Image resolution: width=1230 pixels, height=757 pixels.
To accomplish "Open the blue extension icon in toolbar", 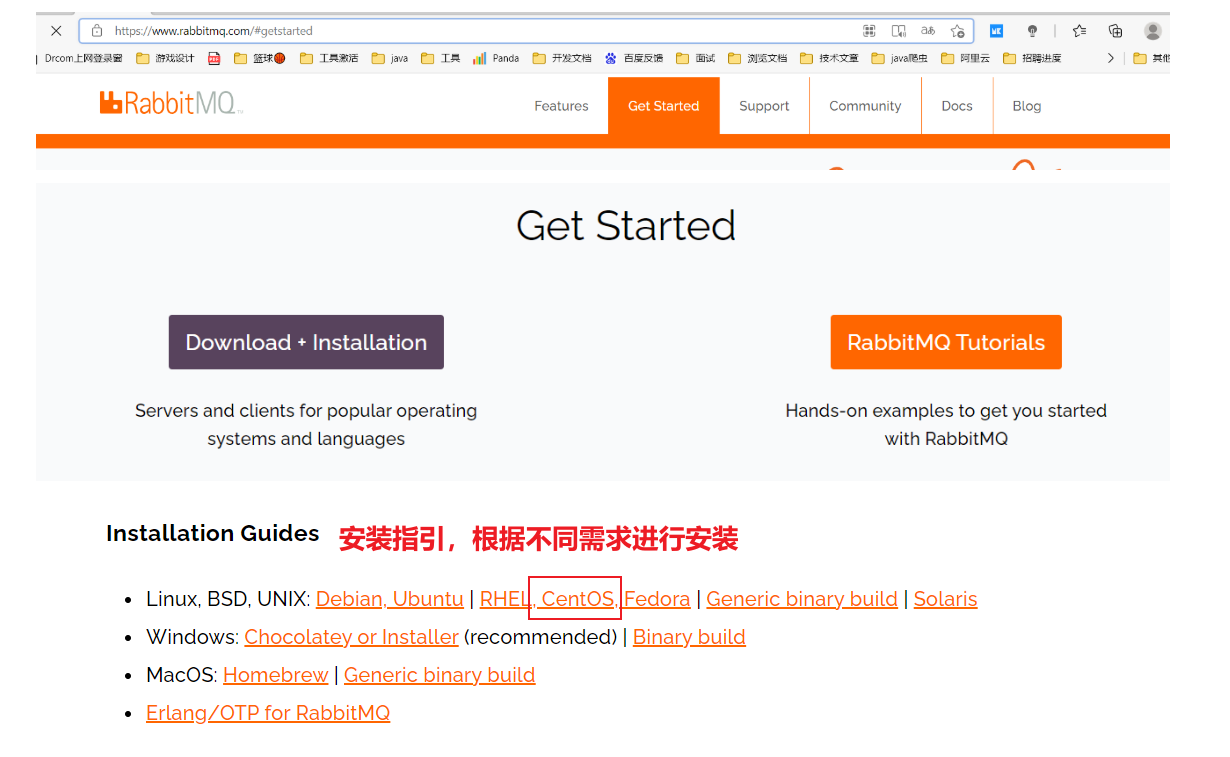I will coord(996,31).
